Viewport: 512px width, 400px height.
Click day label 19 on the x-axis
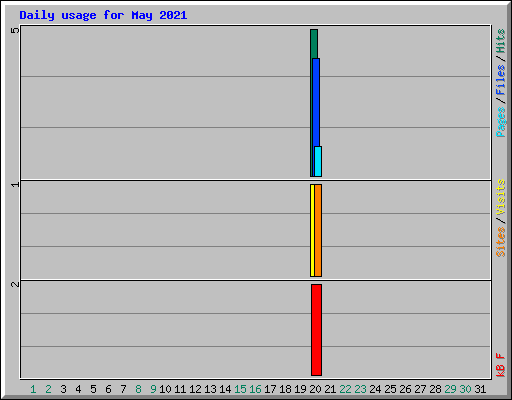click(x=300, y=389)
